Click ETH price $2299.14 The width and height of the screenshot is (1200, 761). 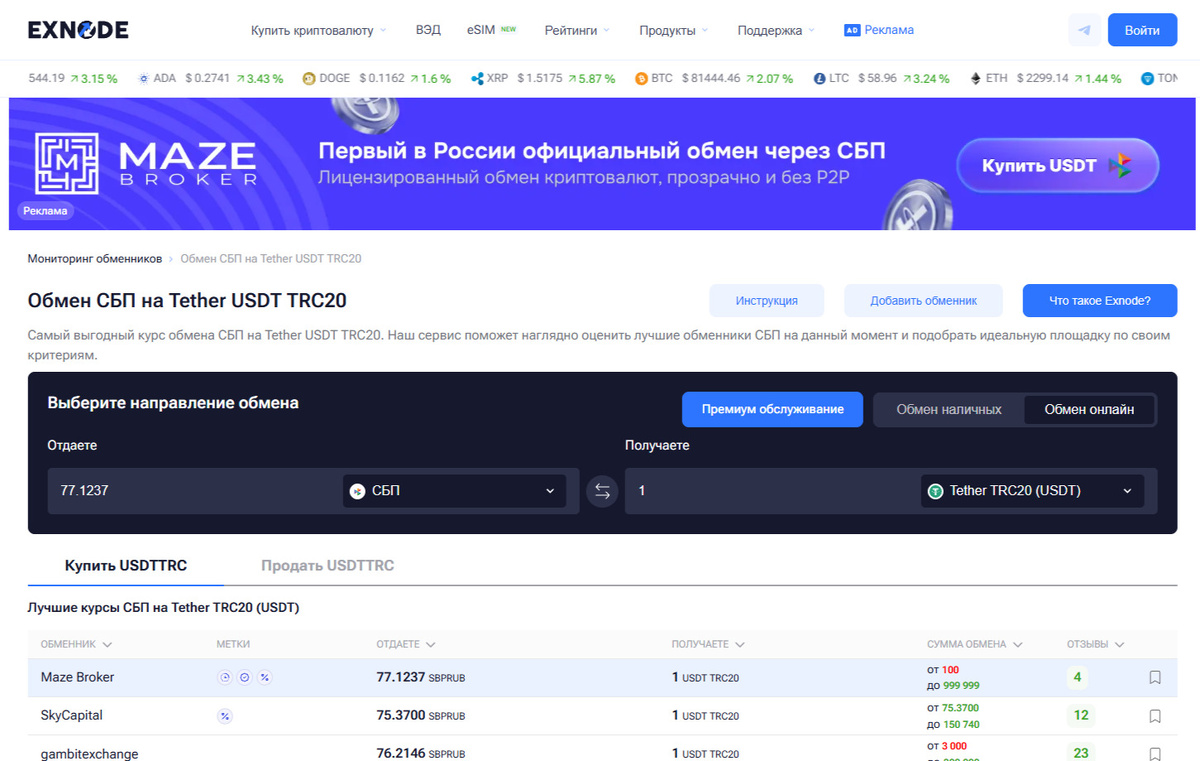[x=1043, y=78]
